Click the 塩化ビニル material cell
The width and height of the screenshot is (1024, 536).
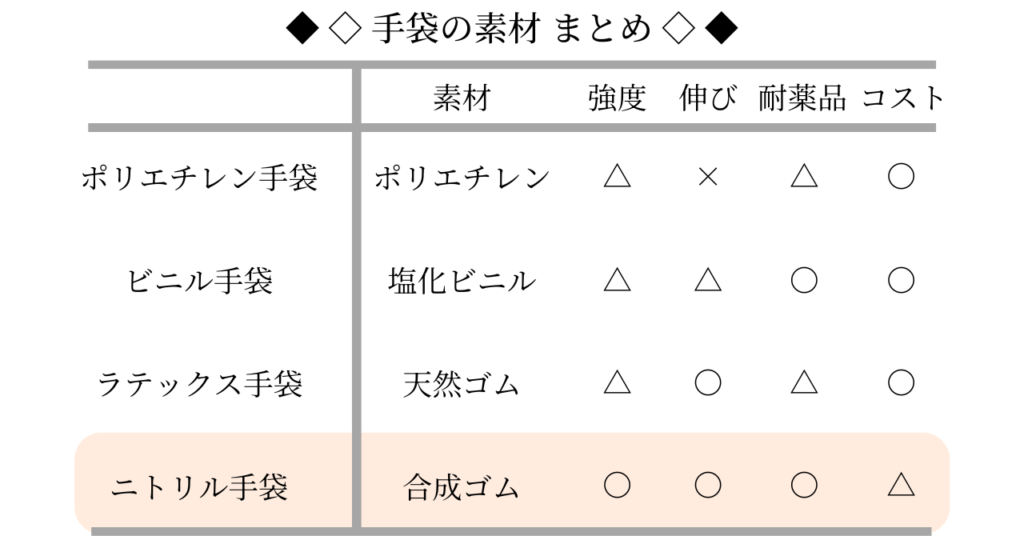tap(462, 281)
